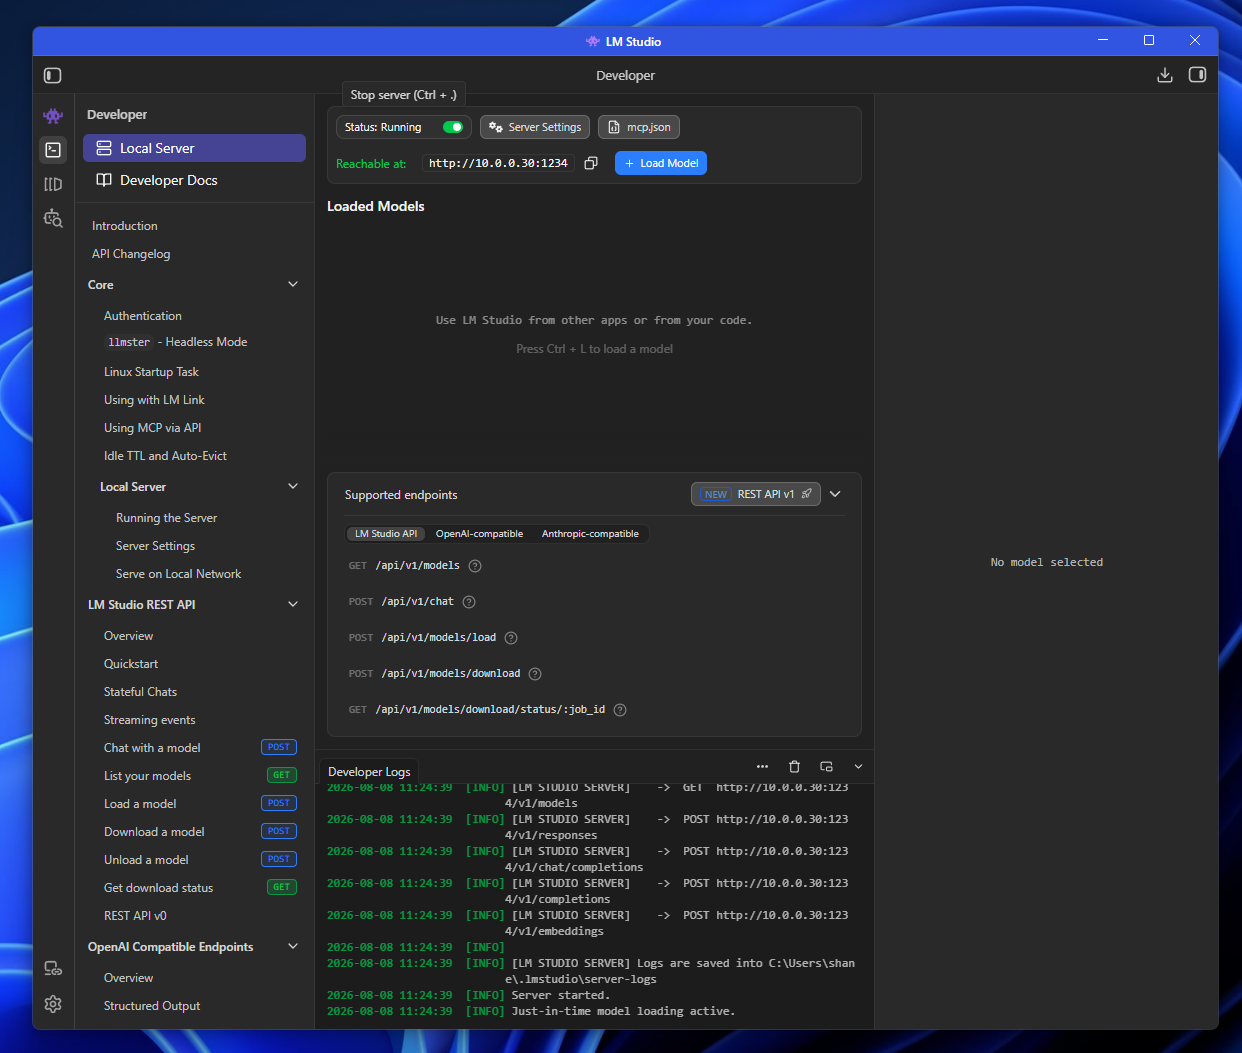
Task: Show help for POST /api/v1/chat
Action: (x=469, y=602)
